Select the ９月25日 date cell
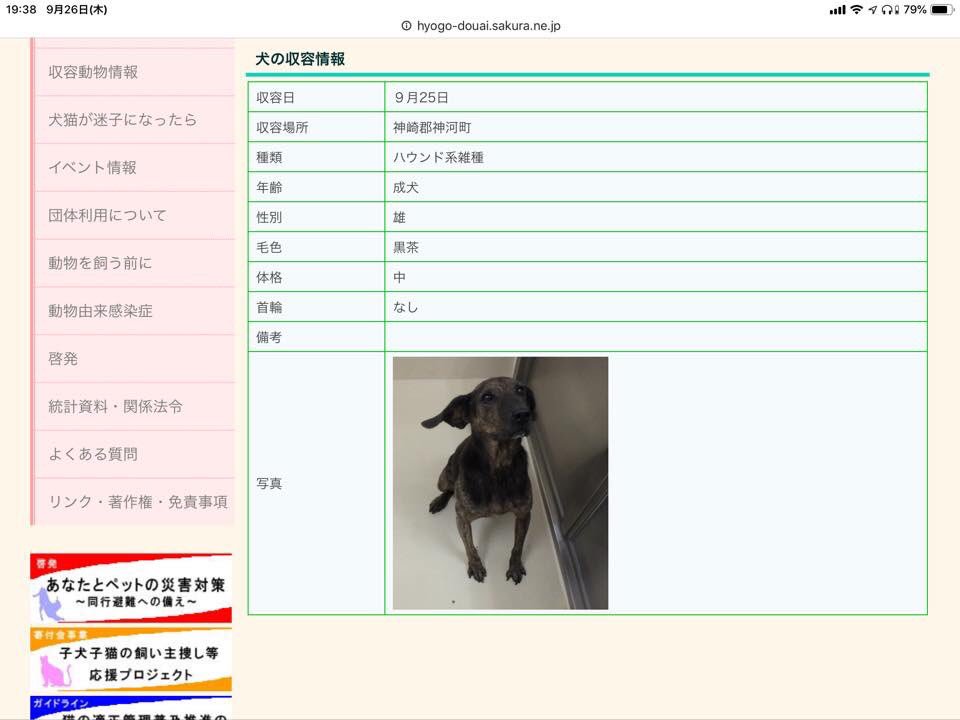 pyautogui.click(x=656, y=97)
